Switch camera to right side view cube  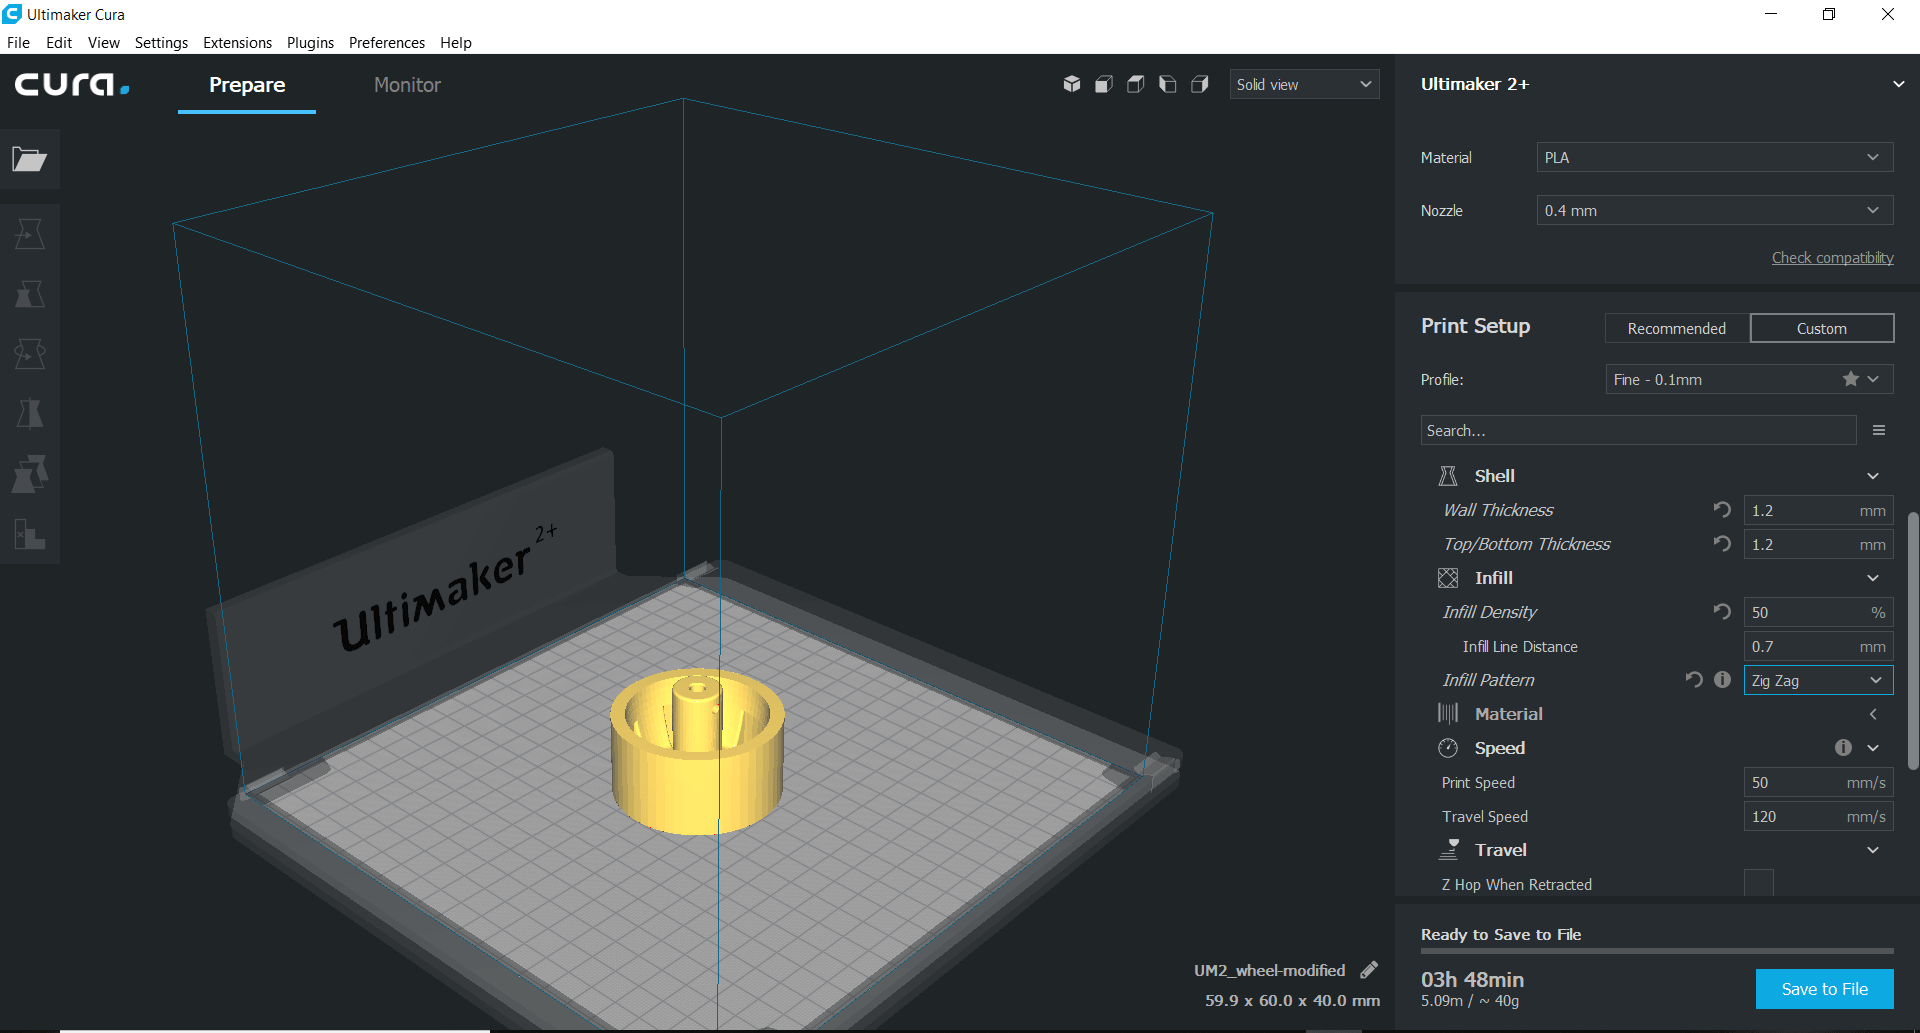coord(1200,84)
